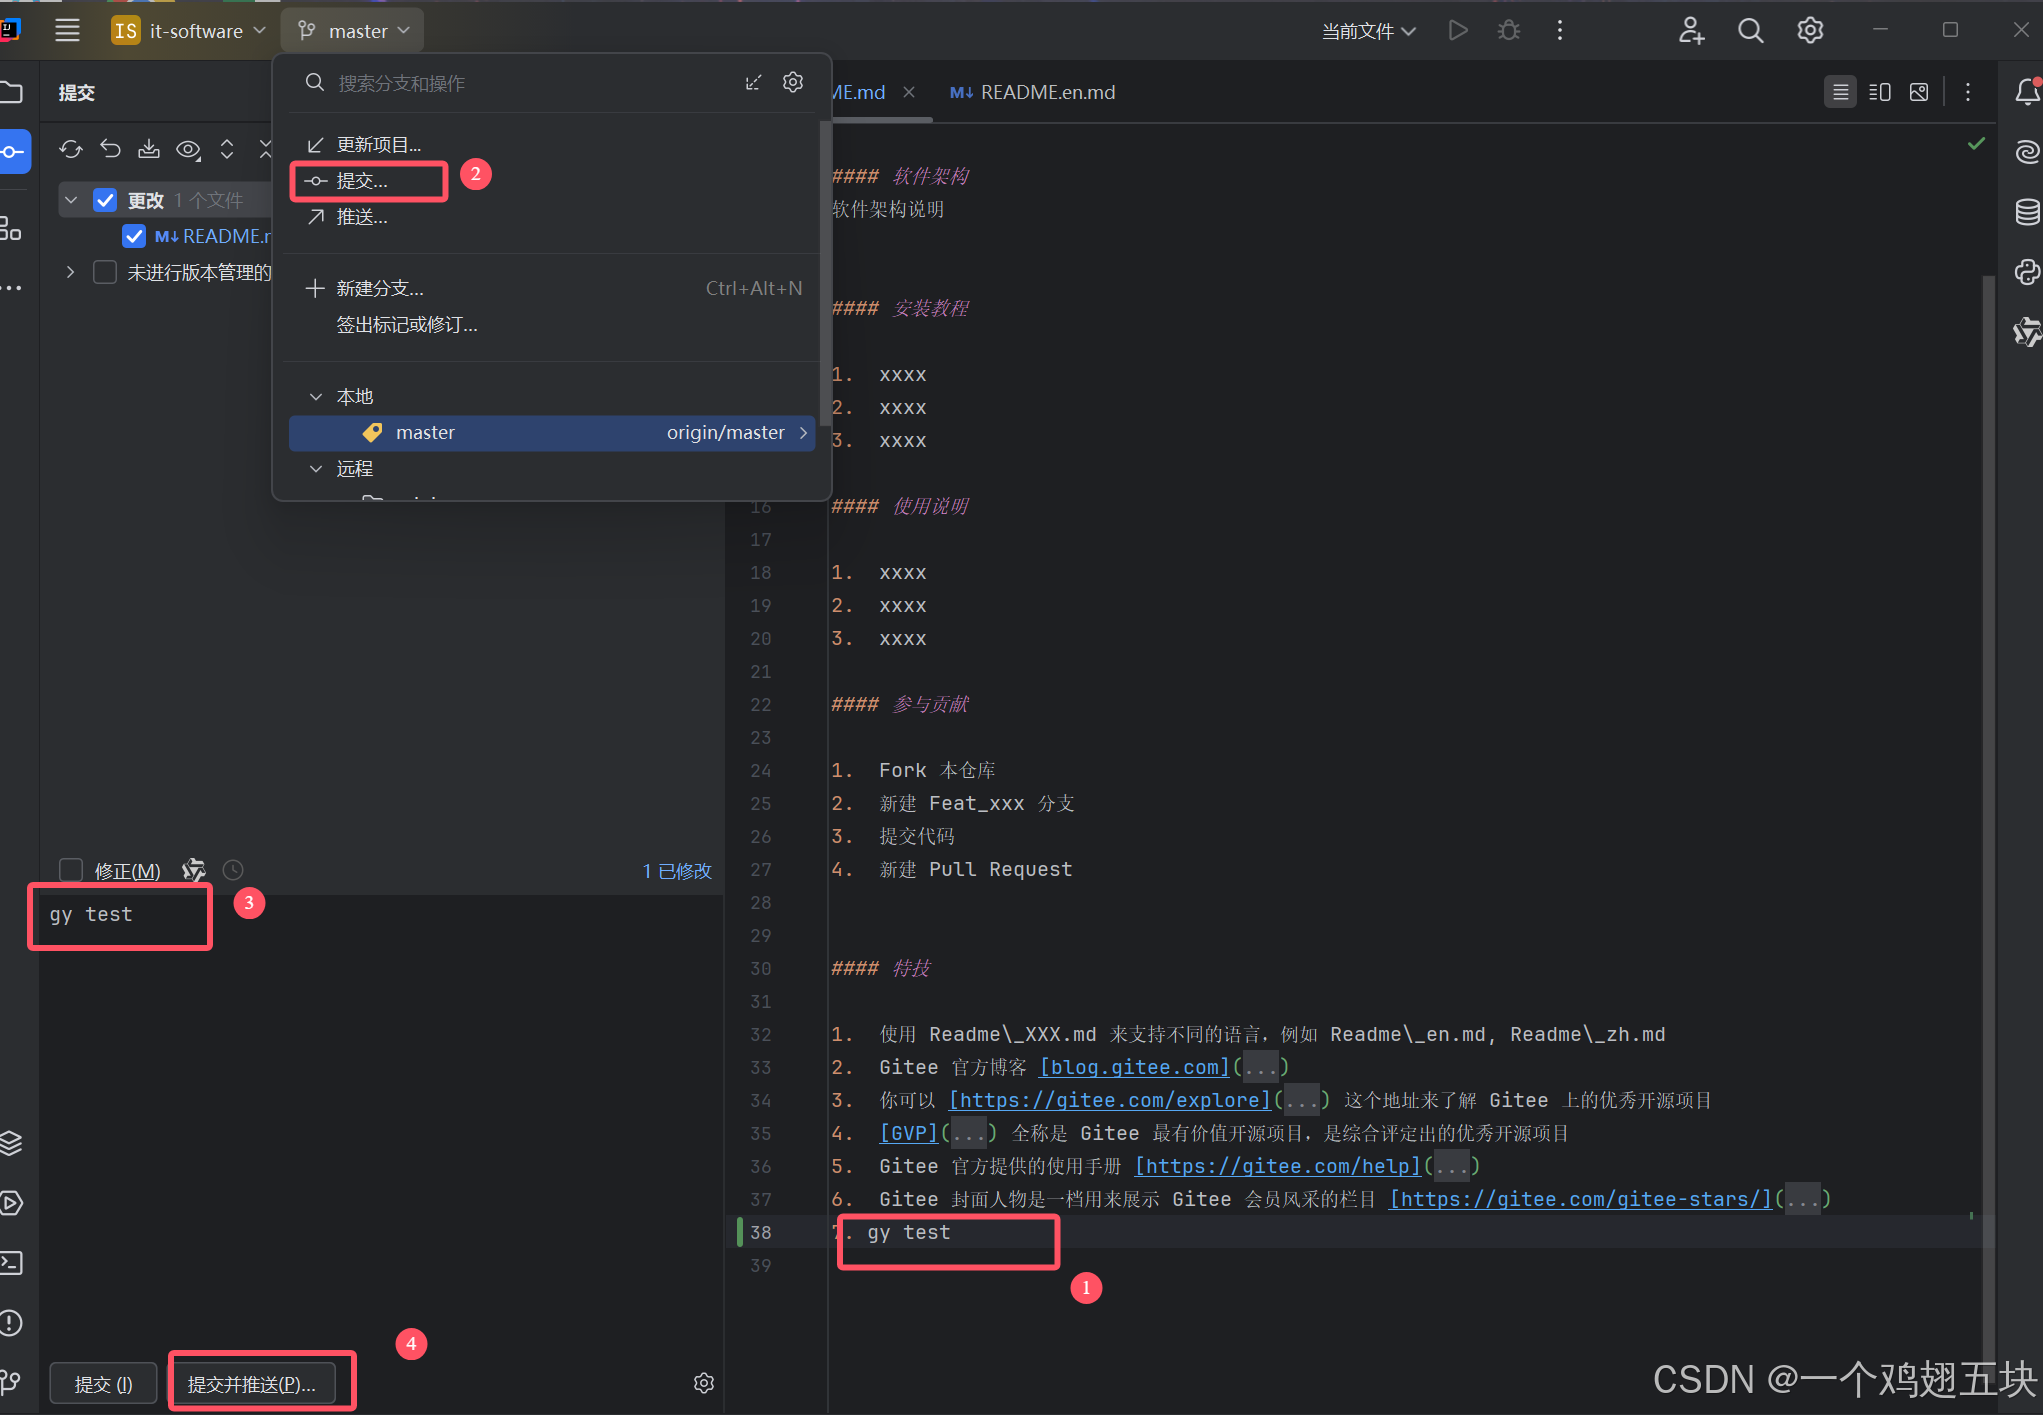Click the rollback arrow icon
The image size is (2043, 1415).
pyautogui.click(x=110, y=149)
